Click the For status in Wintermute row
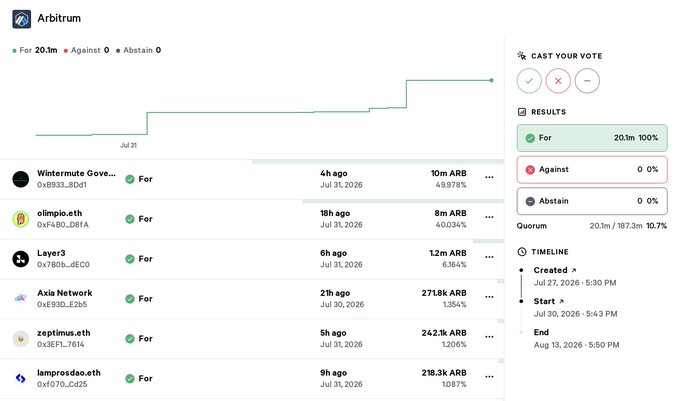Image resolution: width=680 pixels, height=401 pixels. click(139, 179)
